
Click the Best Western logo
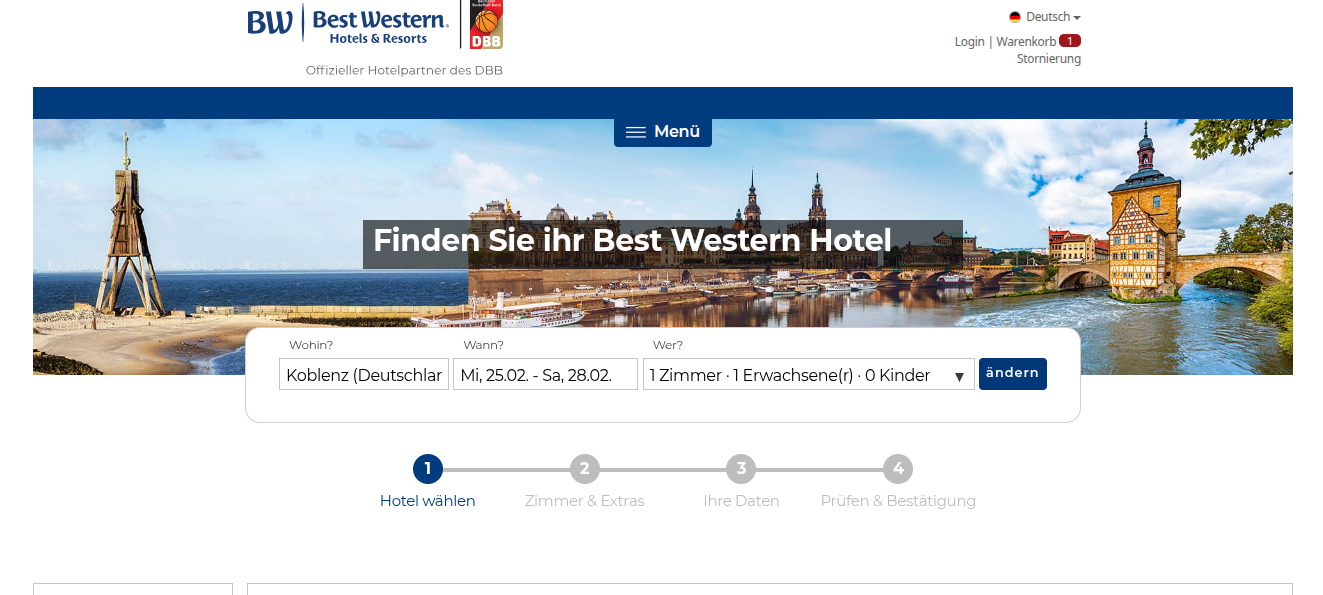348,25
